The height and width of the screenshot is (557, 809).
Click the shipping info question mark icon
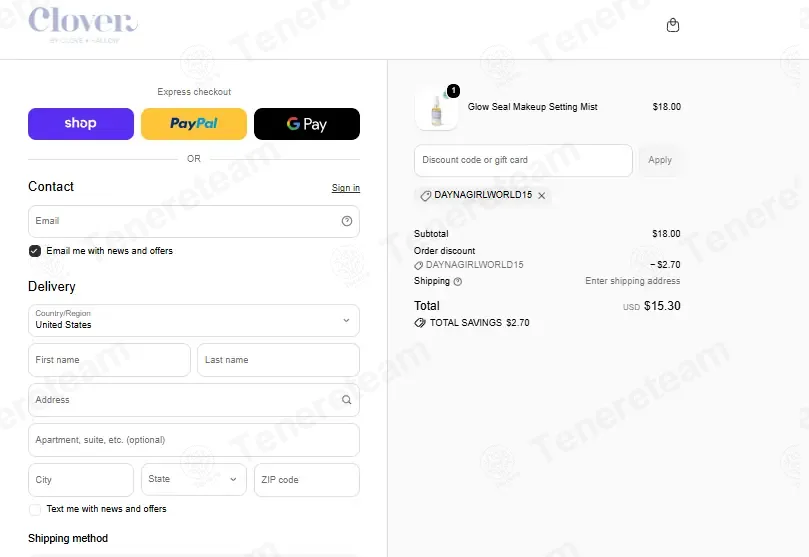click(x=458, y=282)
